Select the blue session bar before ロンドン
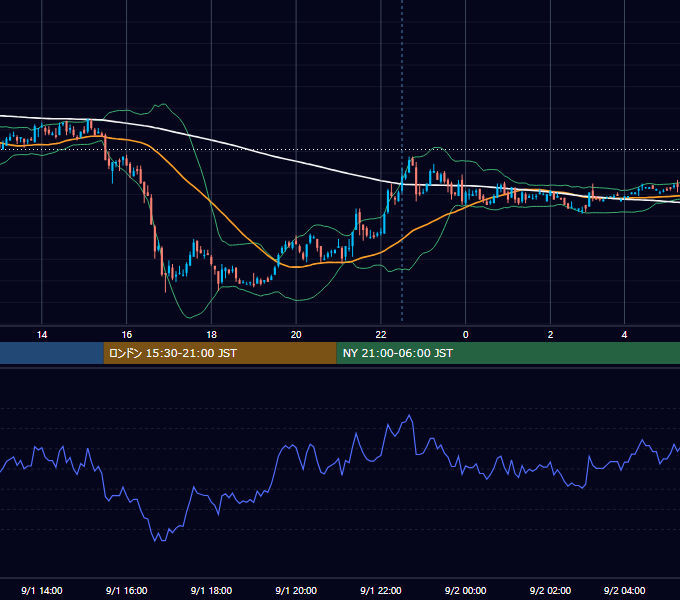Viewport: 680px width, 600px height. tap(52, 353)
